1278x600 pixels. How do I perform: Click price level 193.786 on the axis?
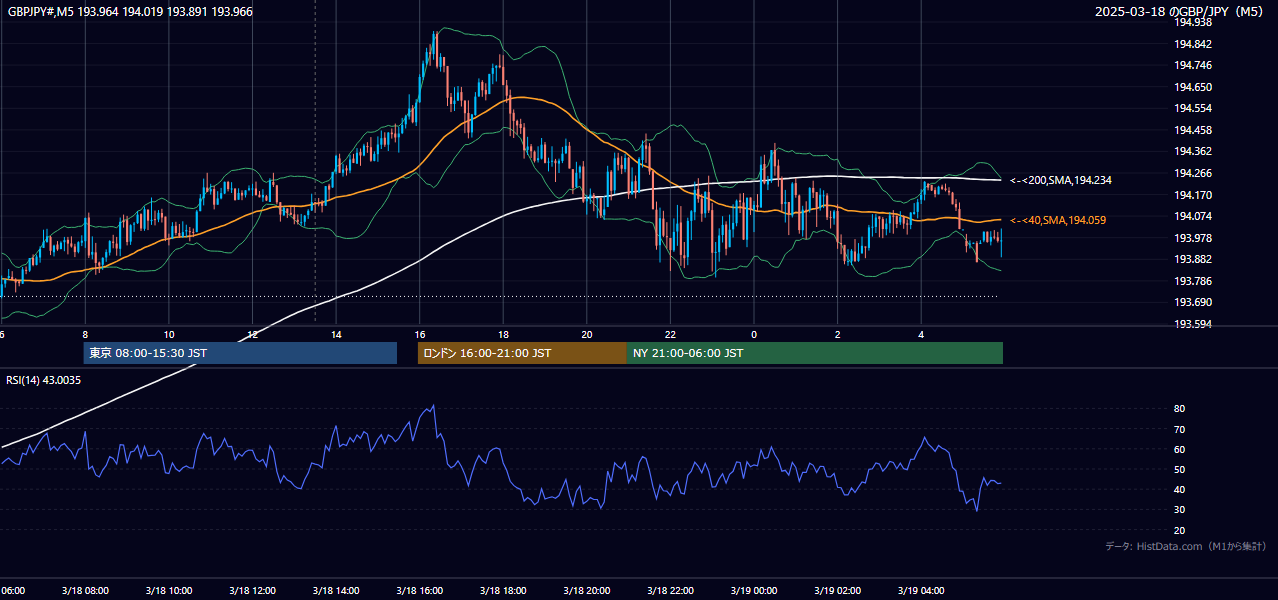1192,281
